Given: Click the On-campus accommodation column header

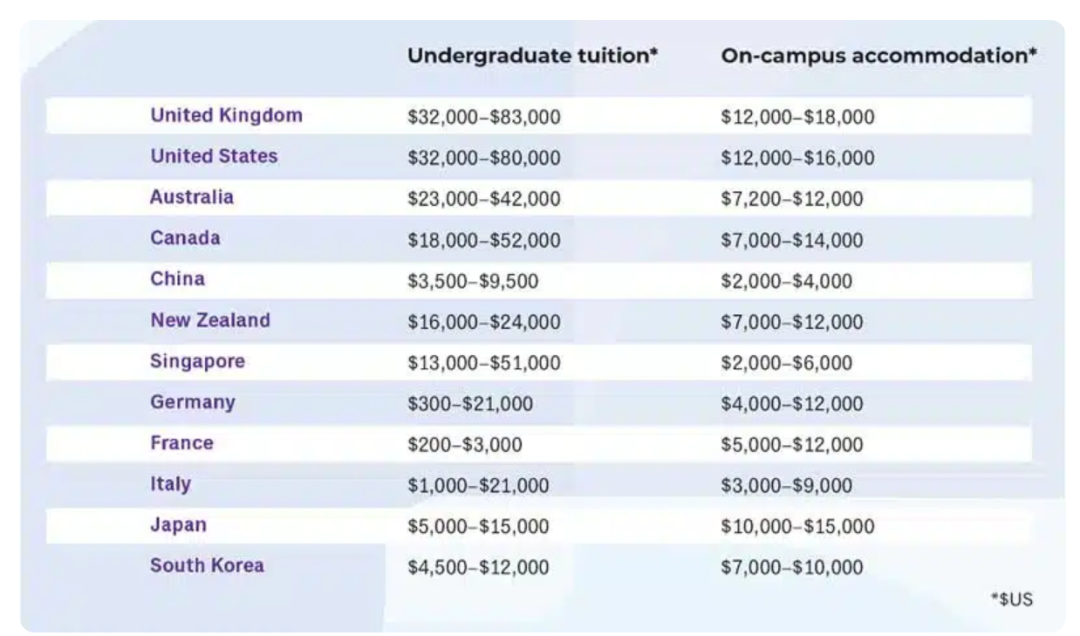Looking at the screenshot, I should coord(878,56).
